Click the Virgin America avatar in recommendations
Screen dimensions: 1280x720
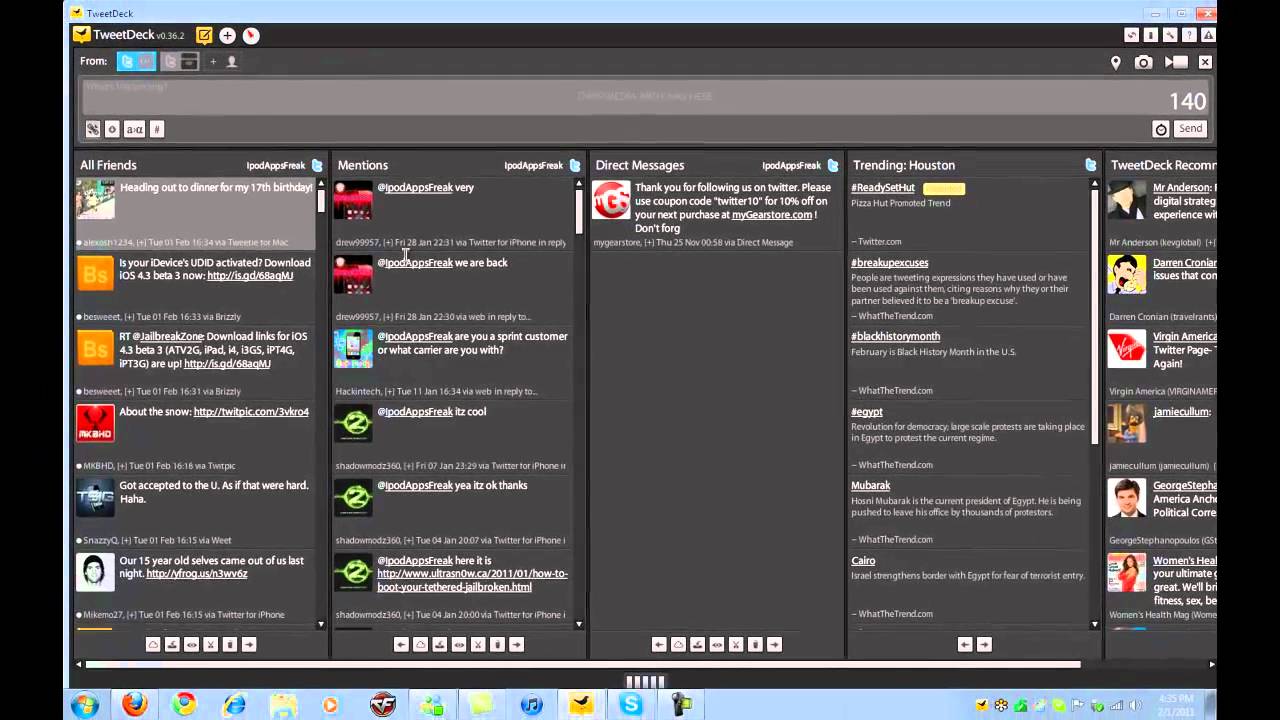point(1127,348)
